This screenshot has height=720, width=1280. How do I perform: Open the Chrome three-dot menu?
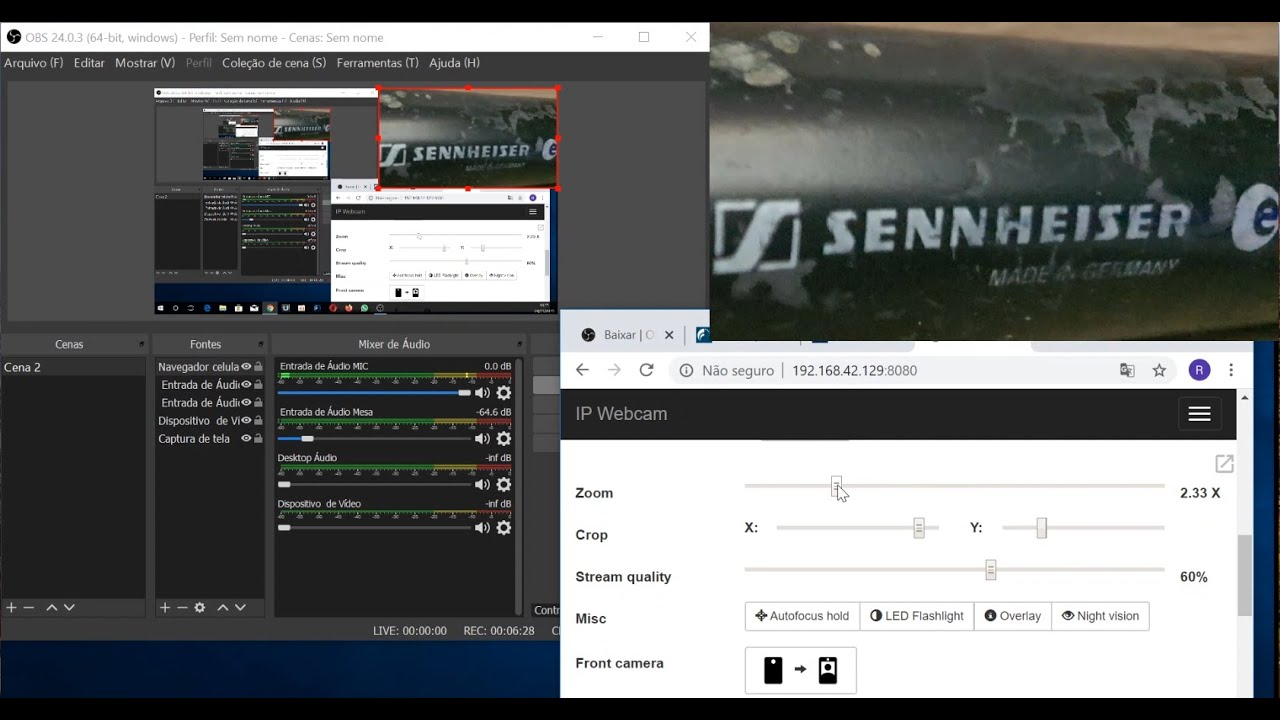[1231, 370]
